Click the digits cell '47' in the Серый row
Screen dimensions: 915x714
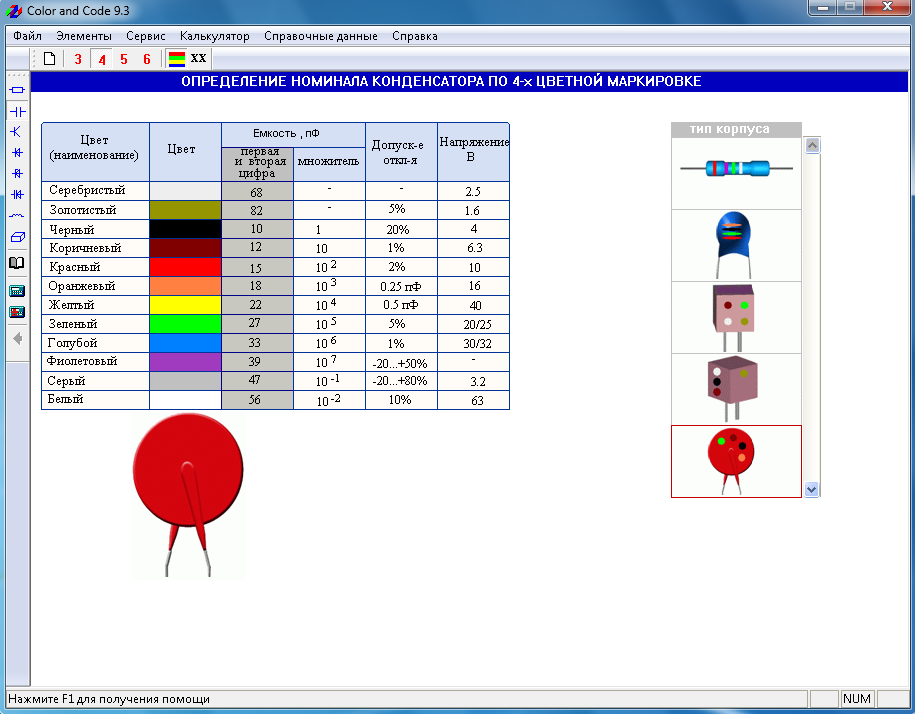pos(257,380)
